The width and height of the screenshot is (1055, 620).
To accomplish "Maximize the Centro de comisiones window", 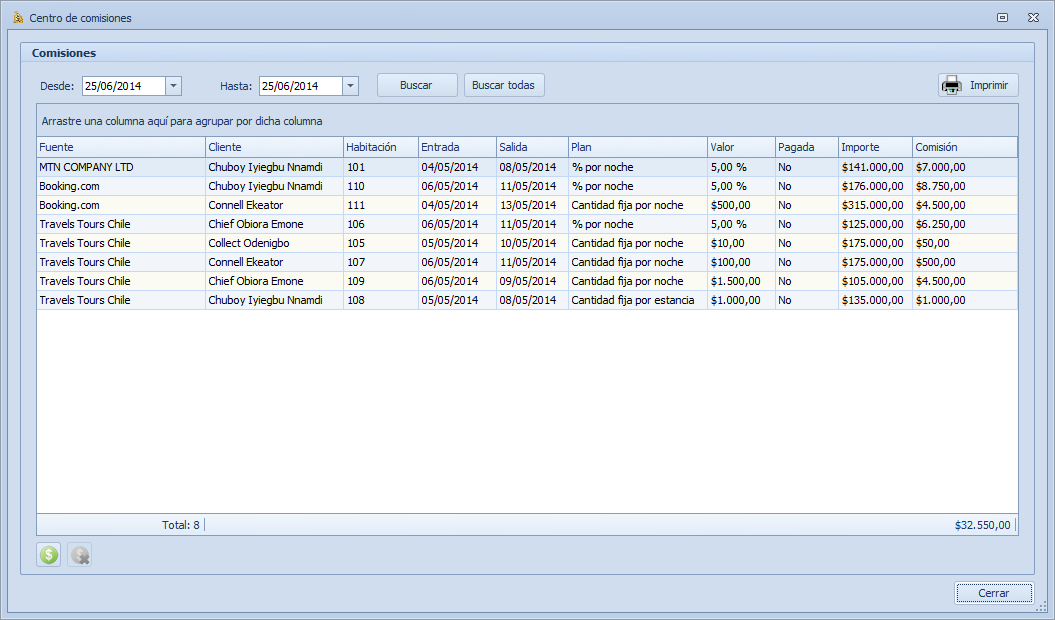I will [1002, 18].
